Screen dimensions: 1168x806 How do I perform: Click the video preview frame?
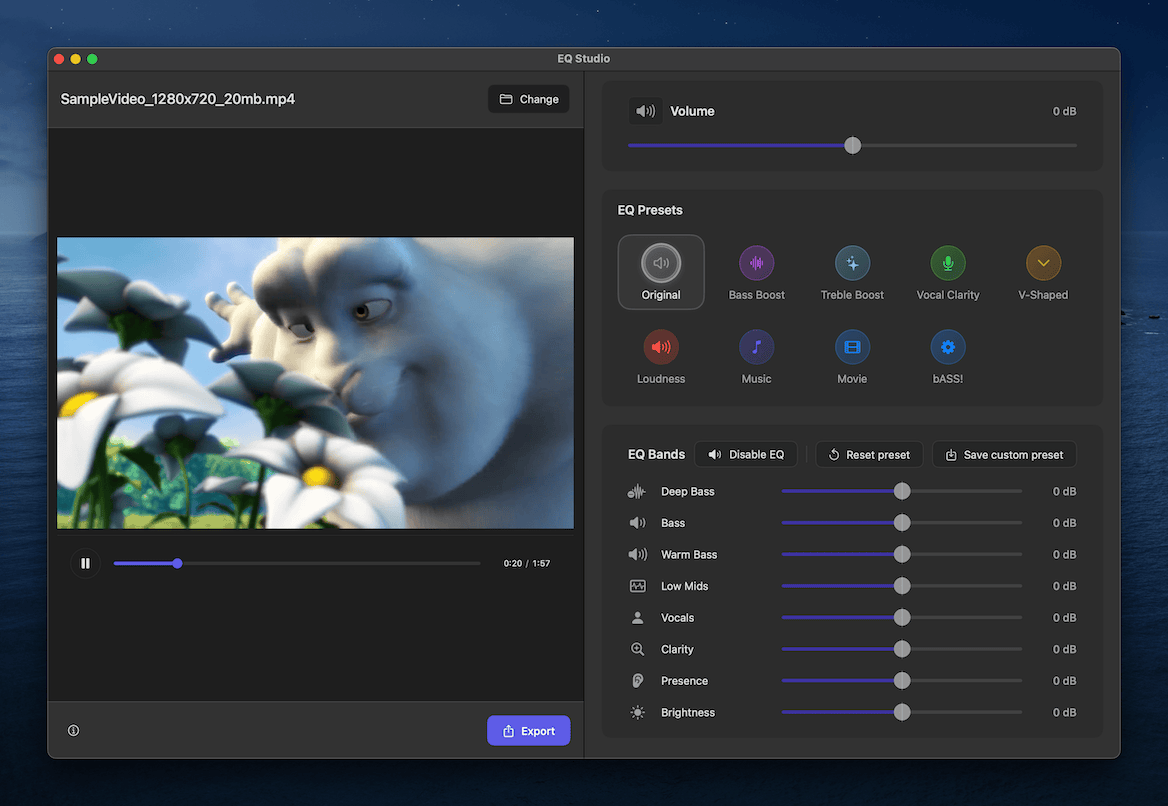click(315, 383)
